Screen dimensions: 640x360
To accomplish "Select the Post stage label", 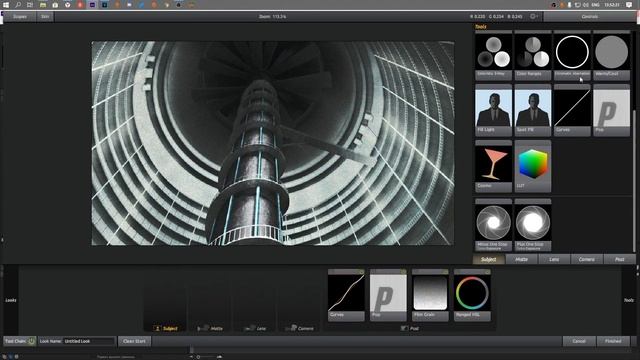I will coord(410,328).
